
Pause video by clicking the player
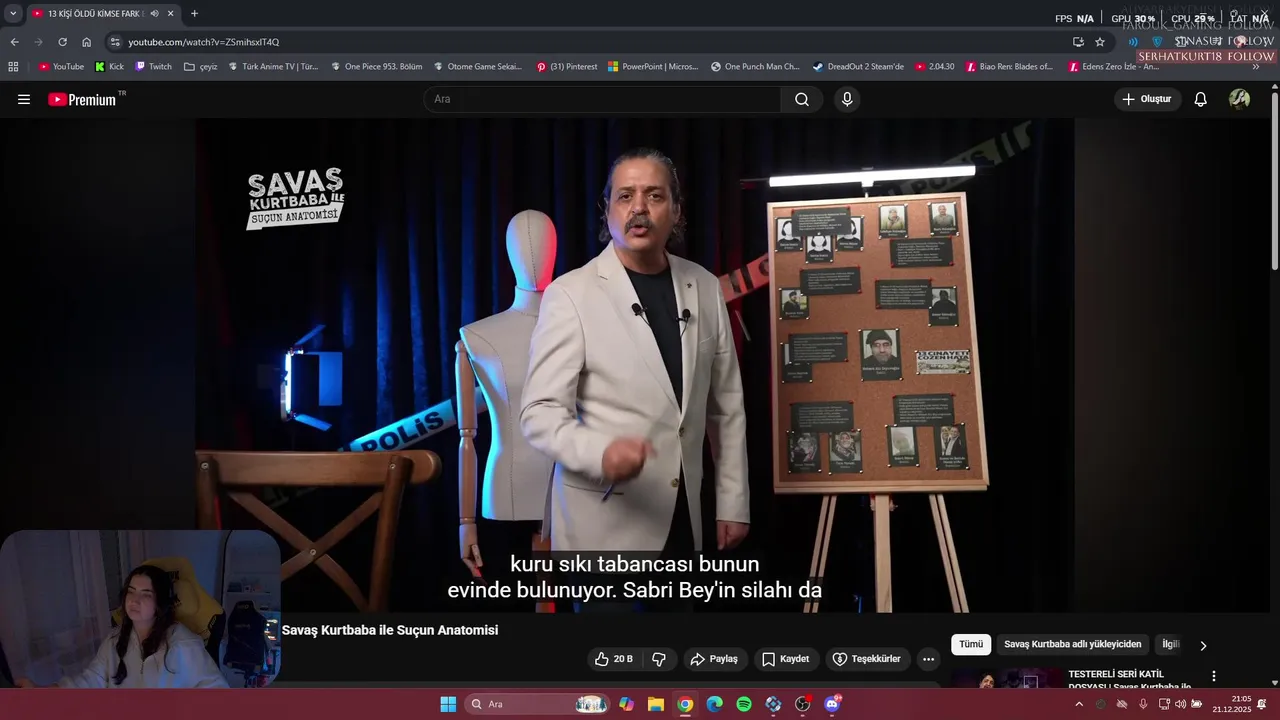[x=634, y=365]
